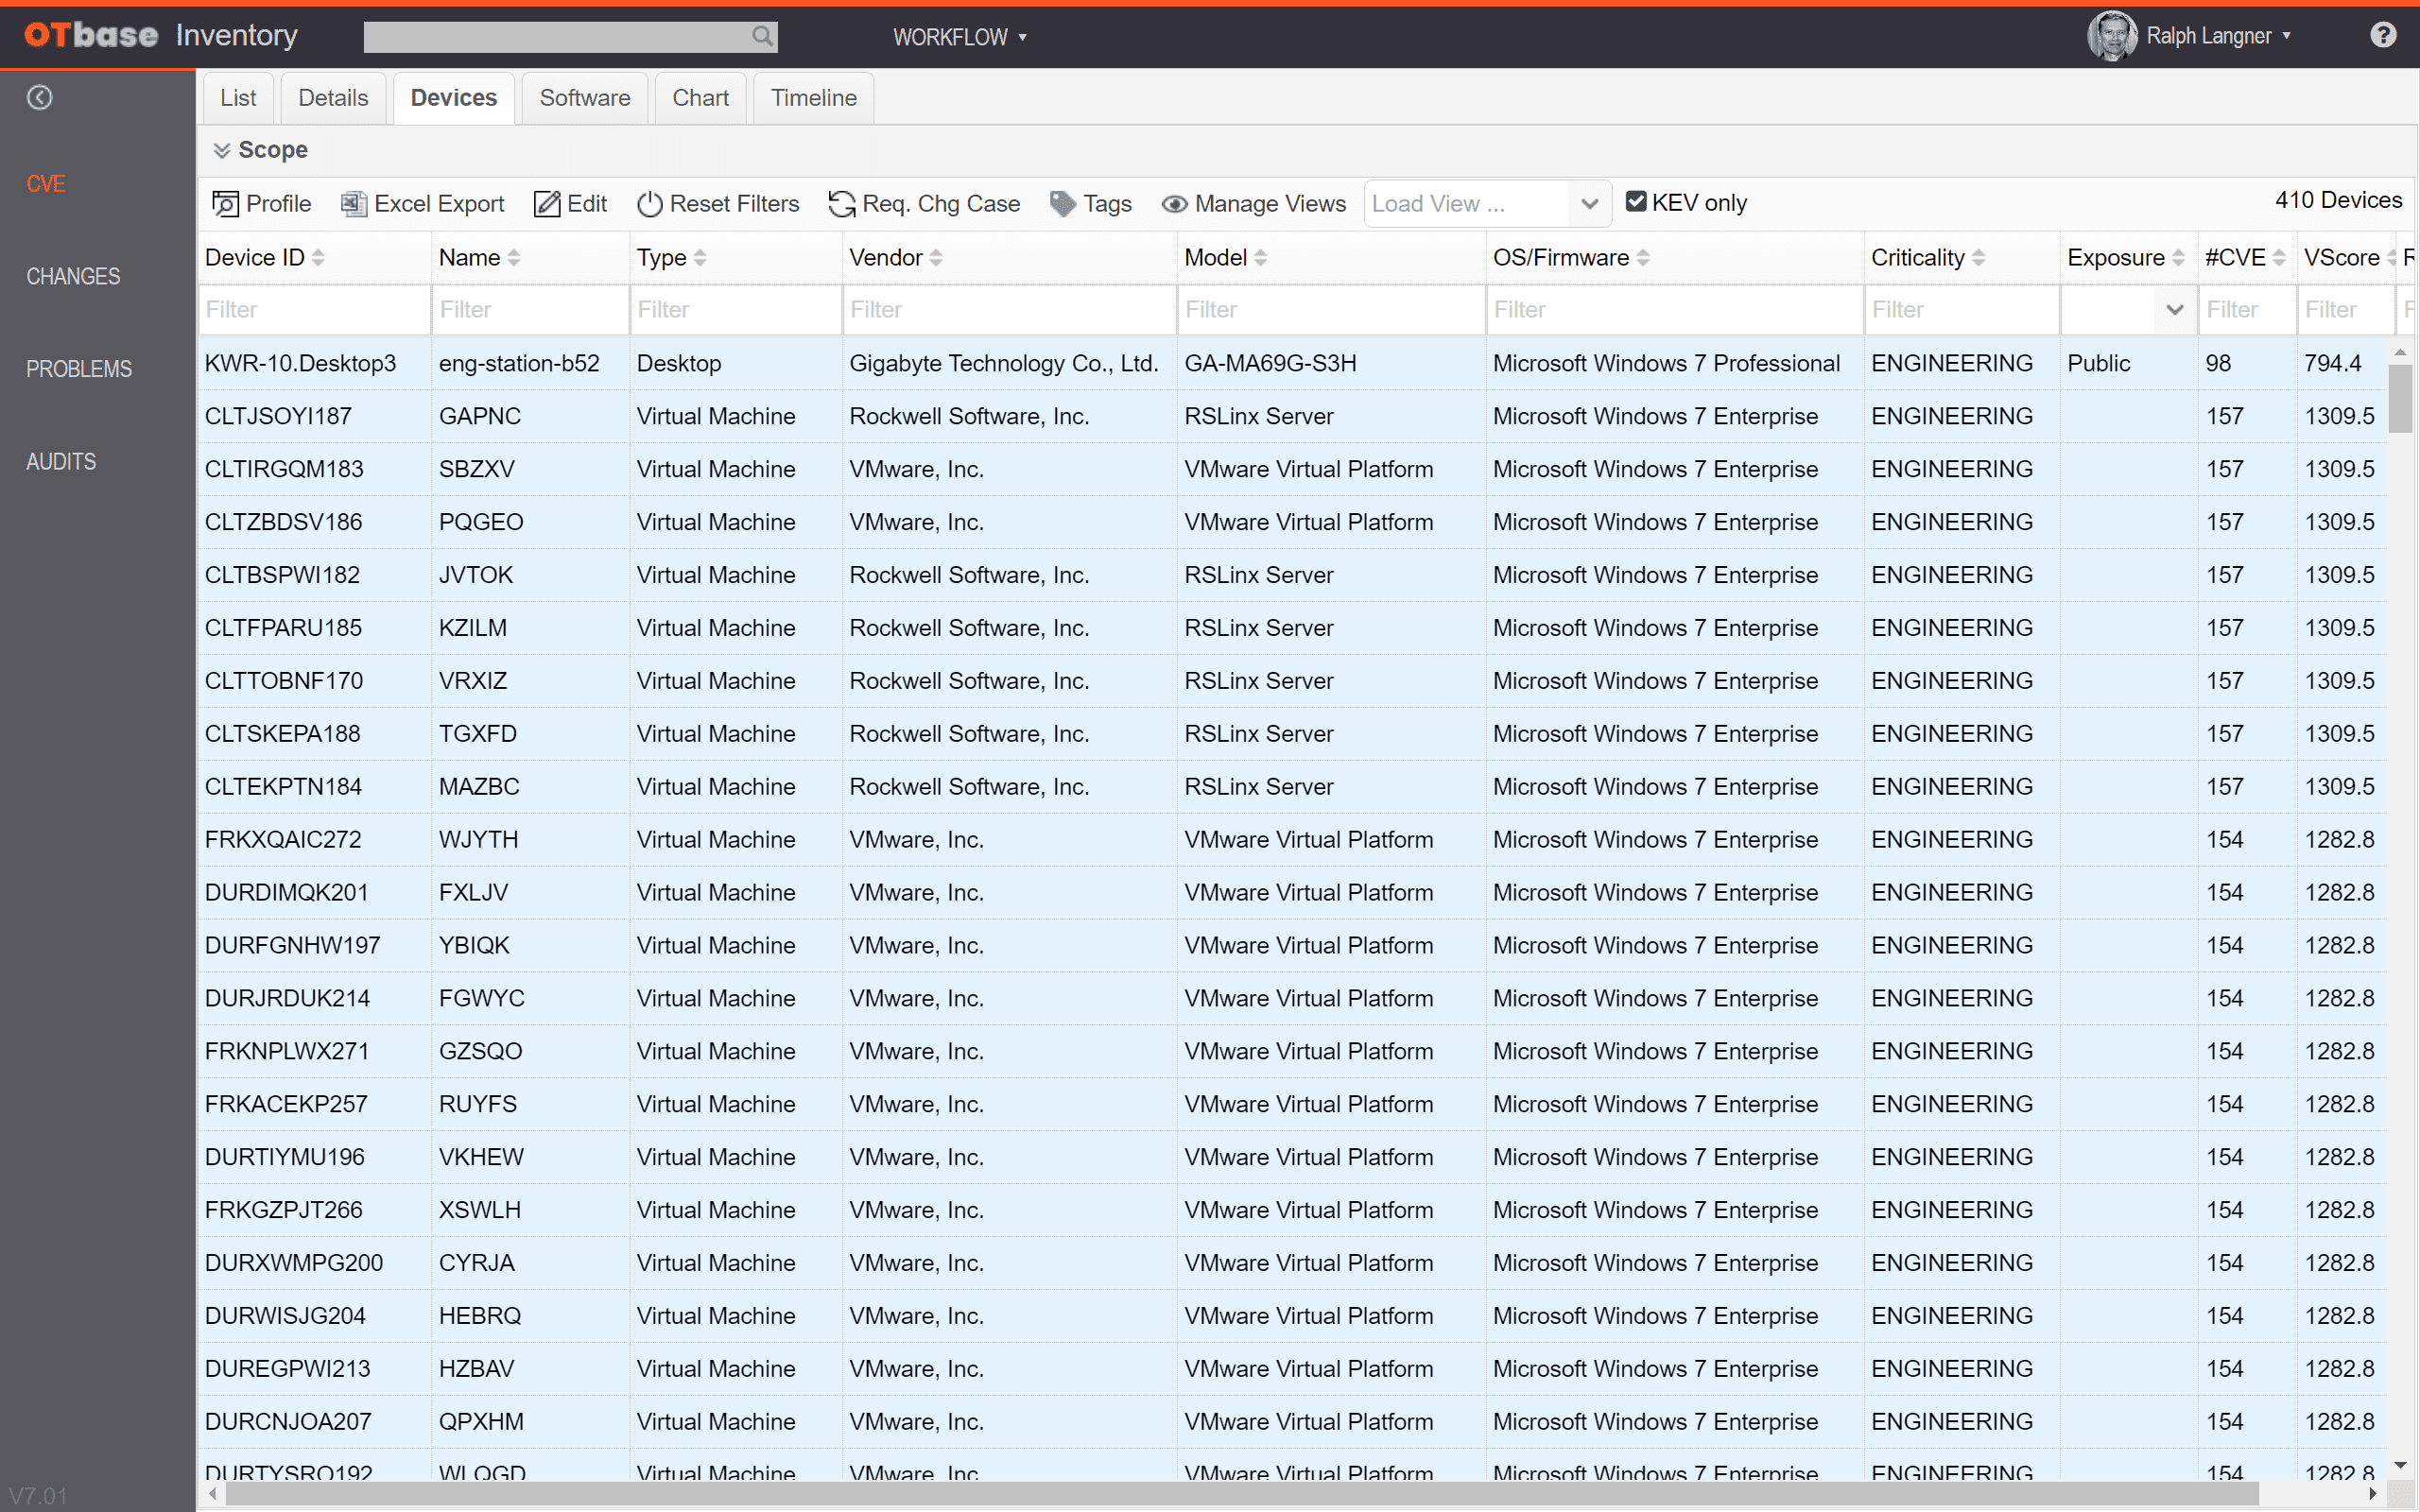Sort by Model using sort arrows

pyautogui.click(x=1260, y=258)
